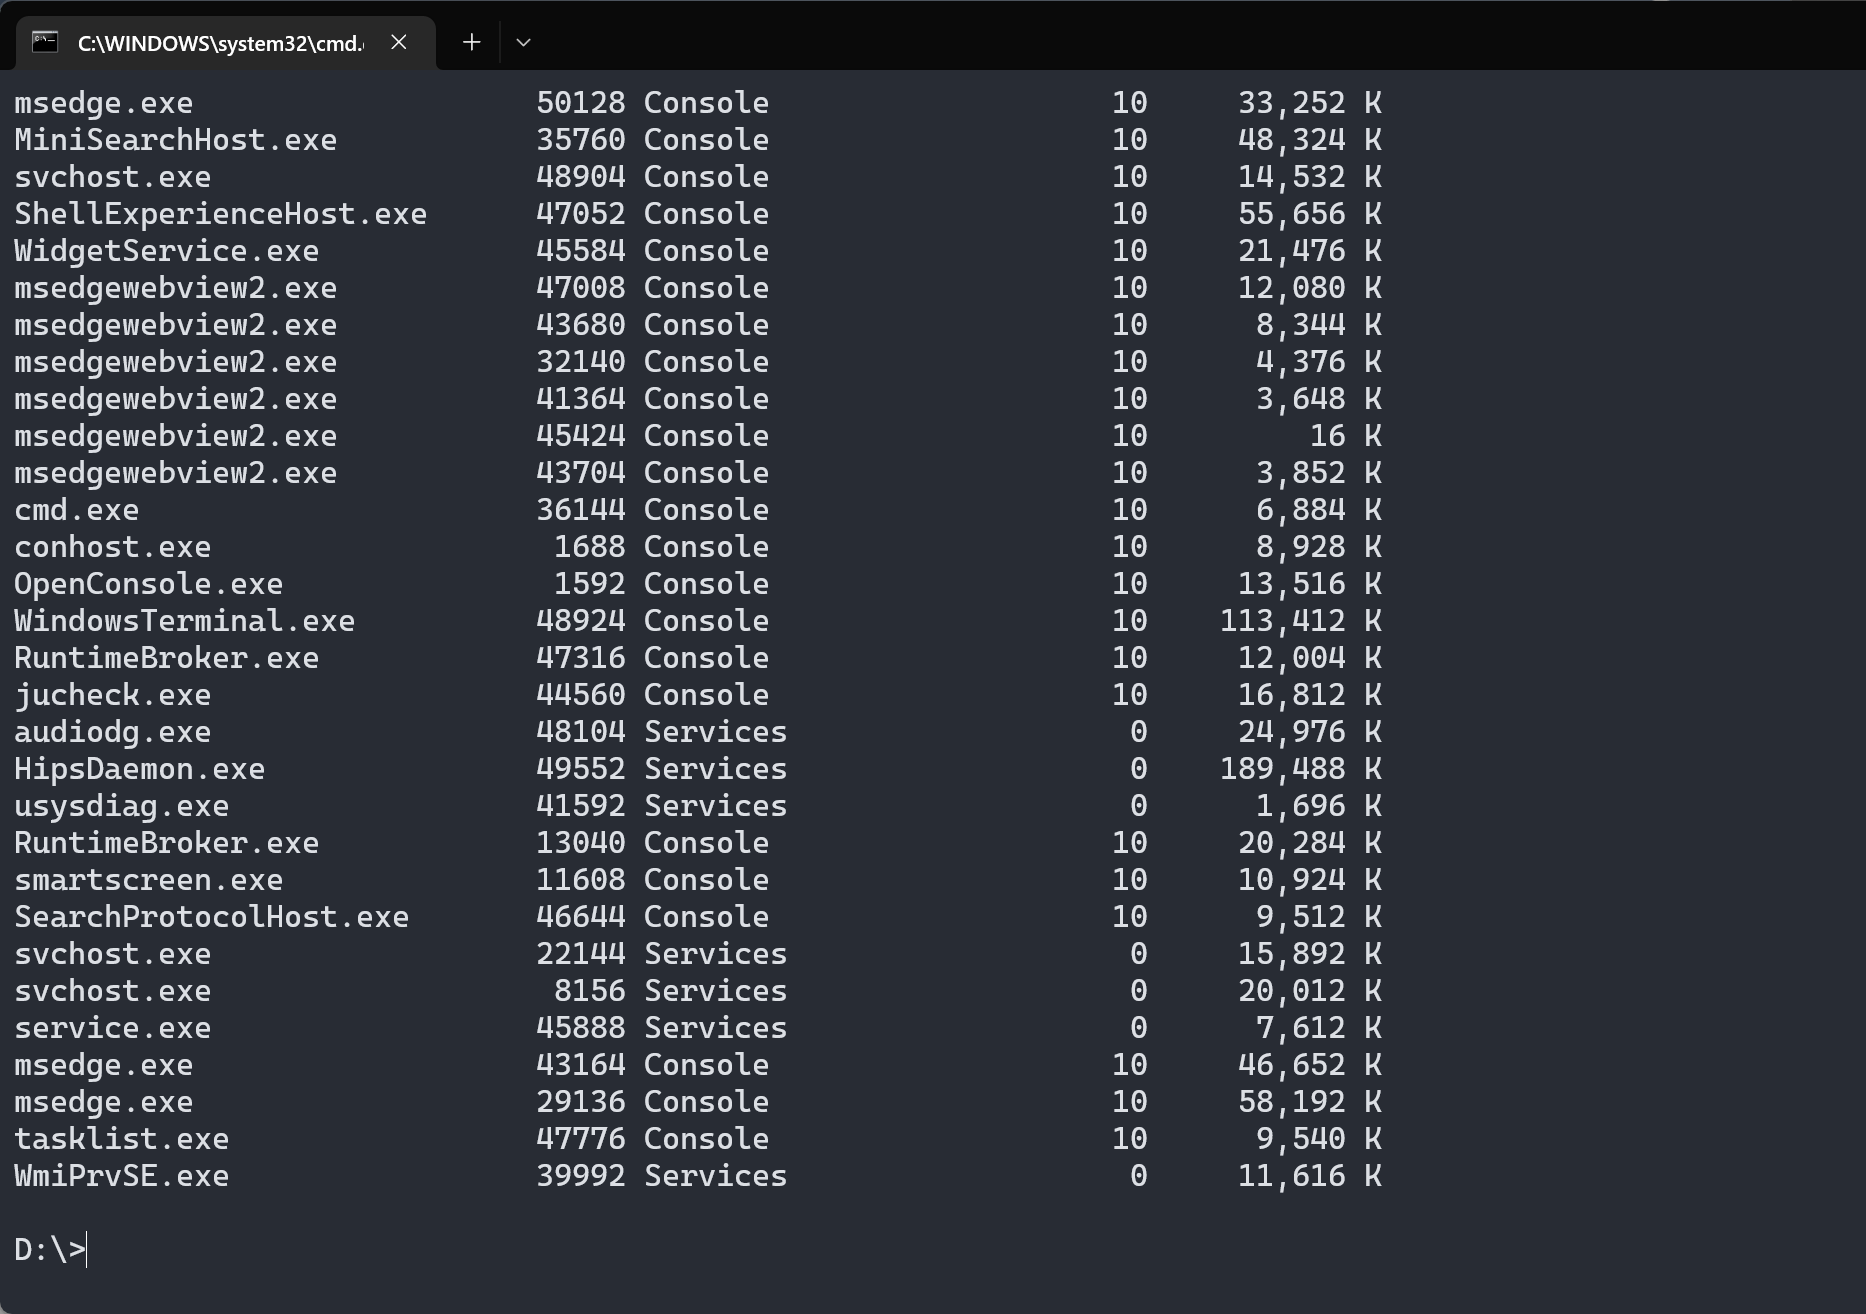Viewport: 1866px width, 1314px height.
Task: Click PID 45424 of msedgewebview2.exe
Action: click(581, 436)
